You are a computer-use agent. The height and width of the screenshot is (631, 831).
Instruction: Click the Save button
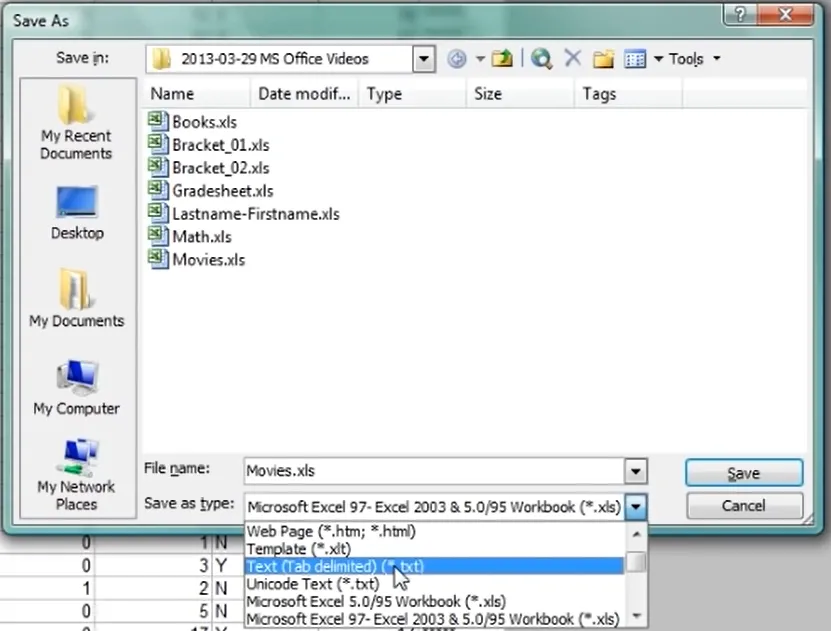click(x=743, y=472)
